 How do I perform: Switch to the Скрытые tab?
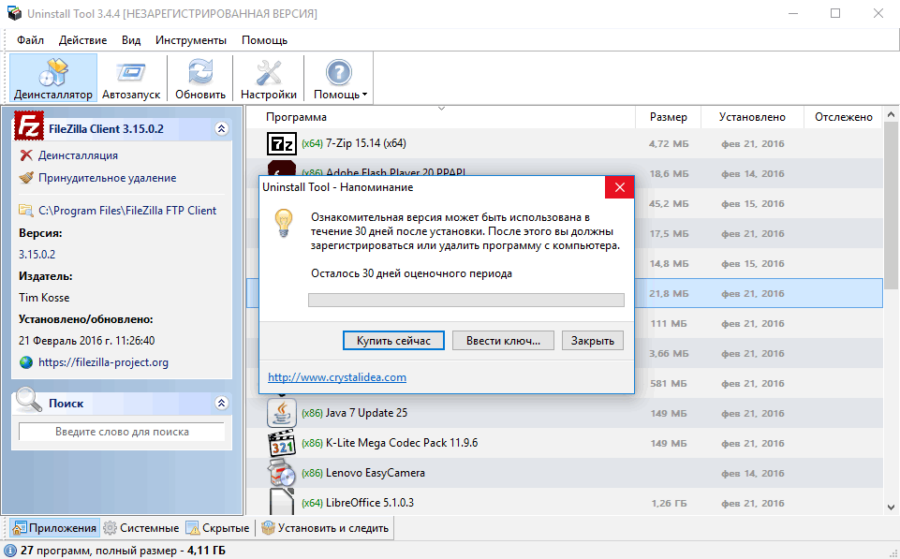218,528
